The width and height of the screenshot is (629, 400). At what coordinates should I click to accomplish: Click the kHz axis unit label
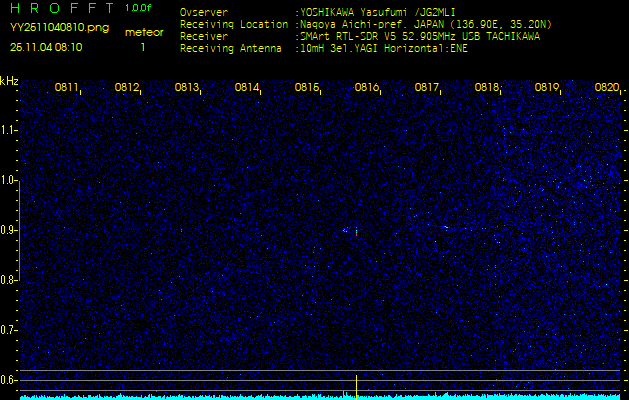[x=9, y=80]
